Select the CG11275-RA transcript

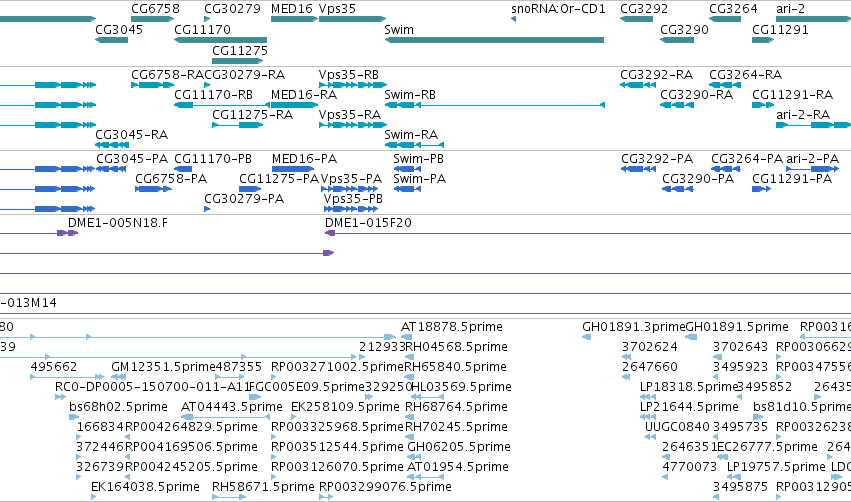coord(238,125)
